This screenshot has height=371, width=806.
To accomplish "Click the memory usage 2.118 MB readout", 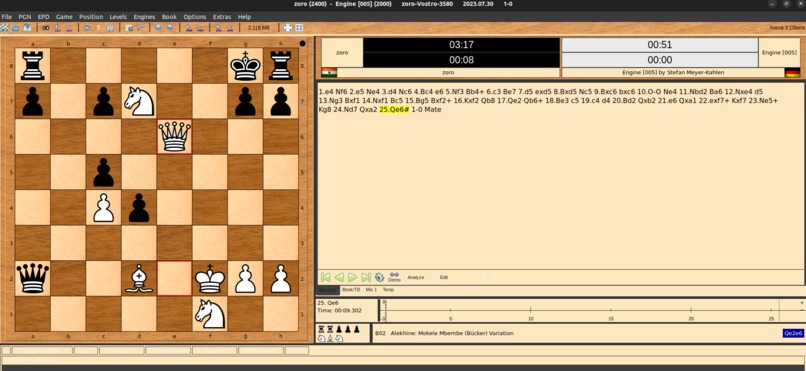I will pyautogui.click(x=258, y=28).
